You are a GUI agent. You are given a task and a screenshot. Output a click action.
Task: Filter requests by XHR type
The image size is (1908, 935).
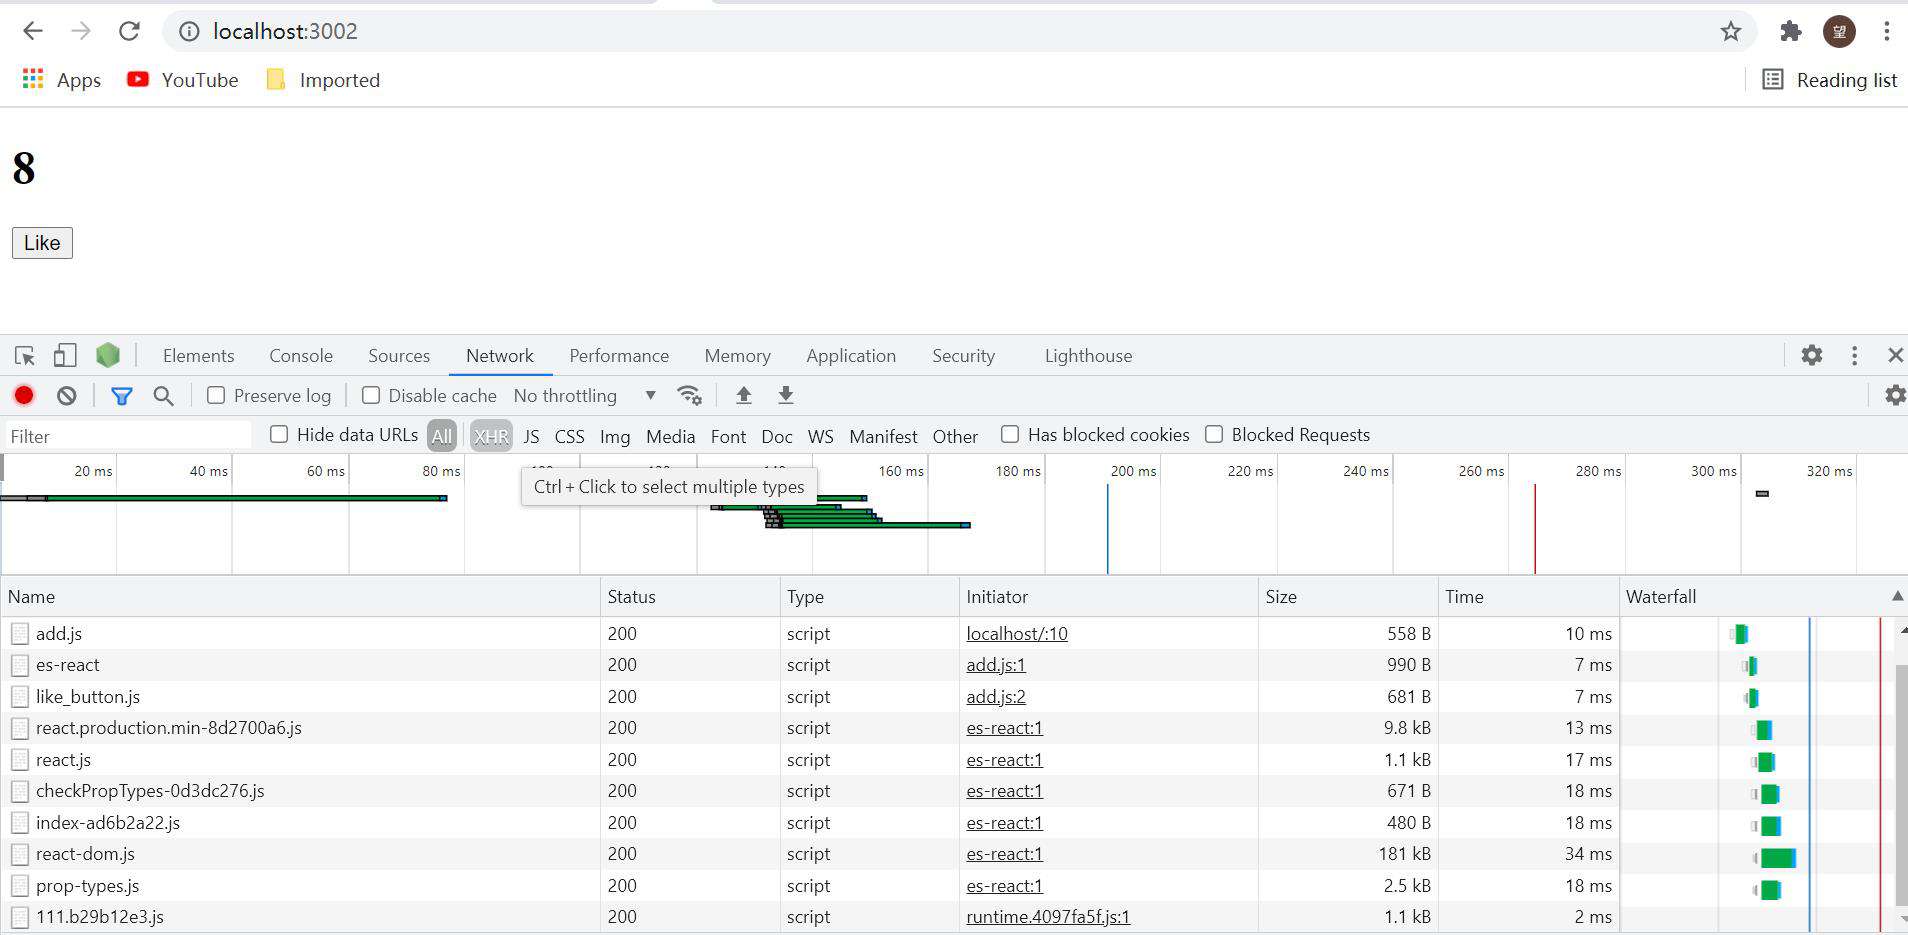click(x=491, y=436)
